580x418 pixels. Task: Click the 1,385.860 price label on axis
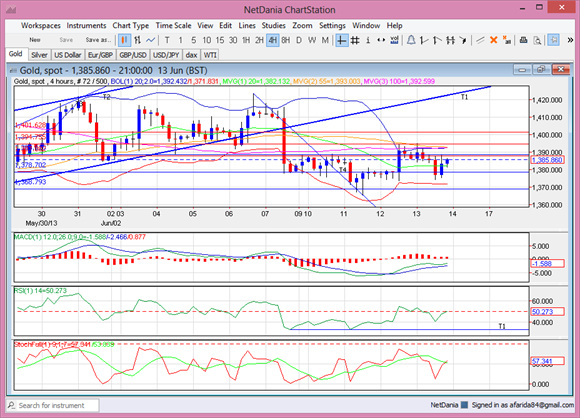(547, 160)
